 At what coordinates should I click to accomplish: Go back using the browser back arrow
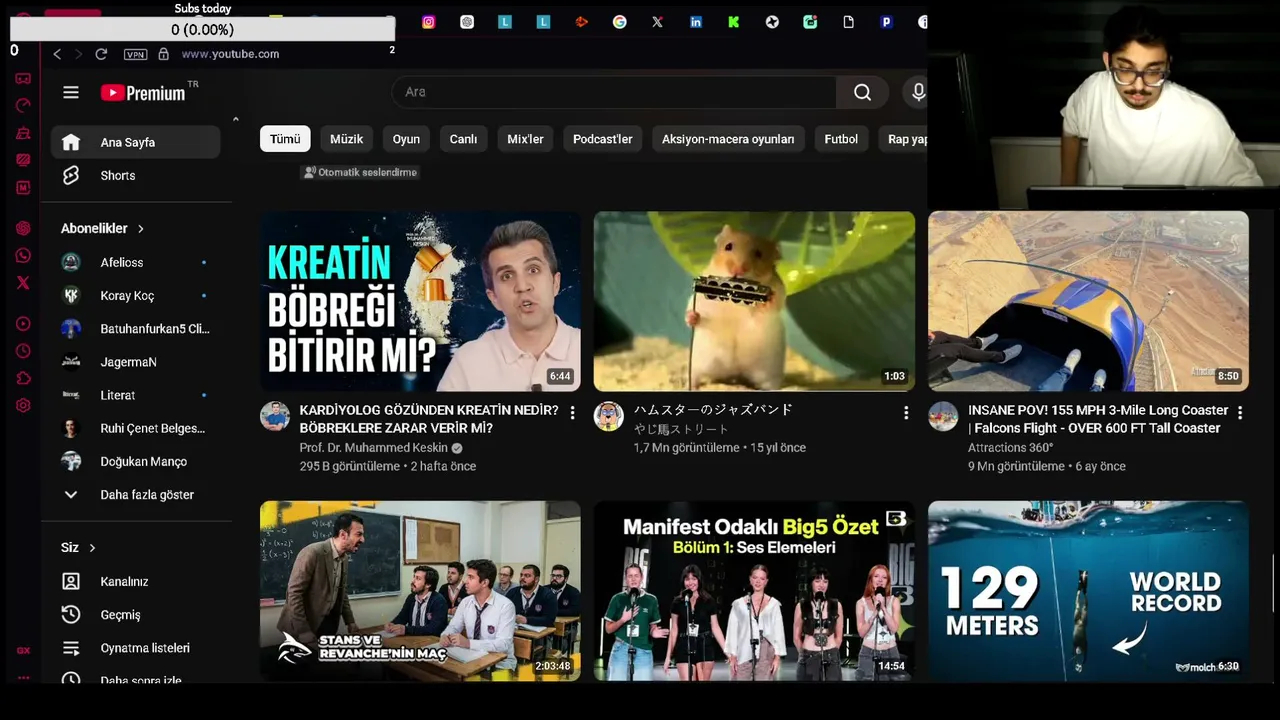(x=57, y=54)
